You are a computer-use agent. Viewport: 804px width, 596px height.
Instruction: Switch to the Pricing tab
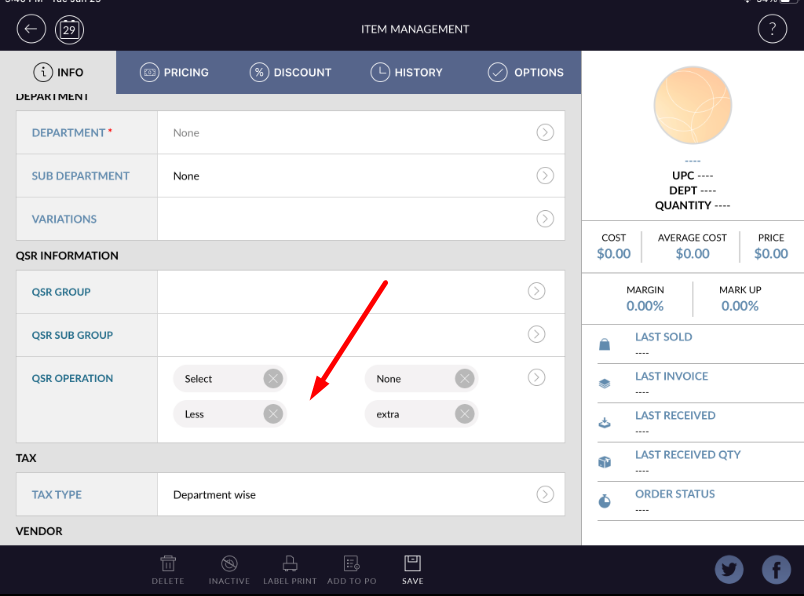tap(175, 72)
